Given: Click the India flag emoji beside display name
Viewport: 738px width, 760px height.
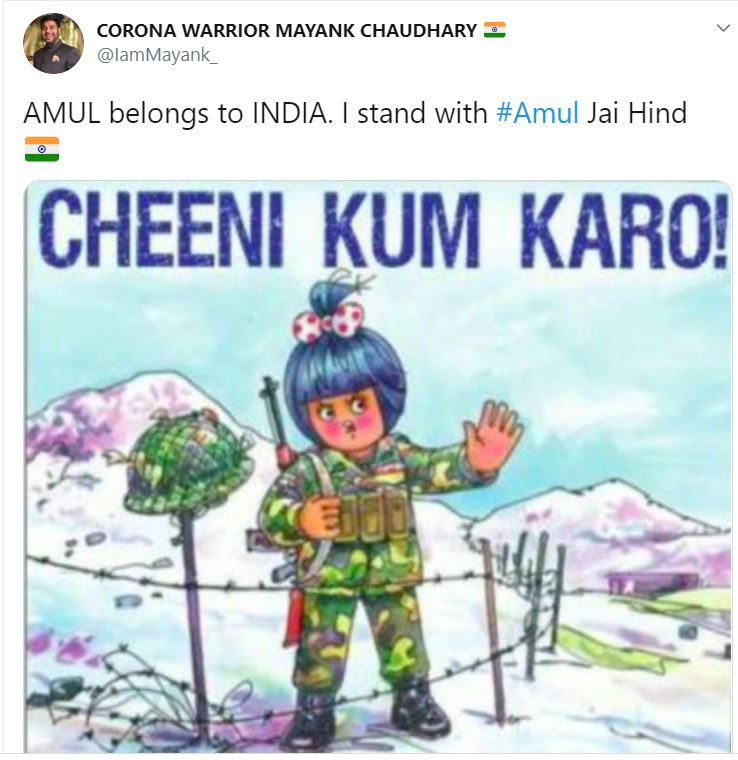Looking at the screenshot, I should pyautogui.click(x=494, y=30).
